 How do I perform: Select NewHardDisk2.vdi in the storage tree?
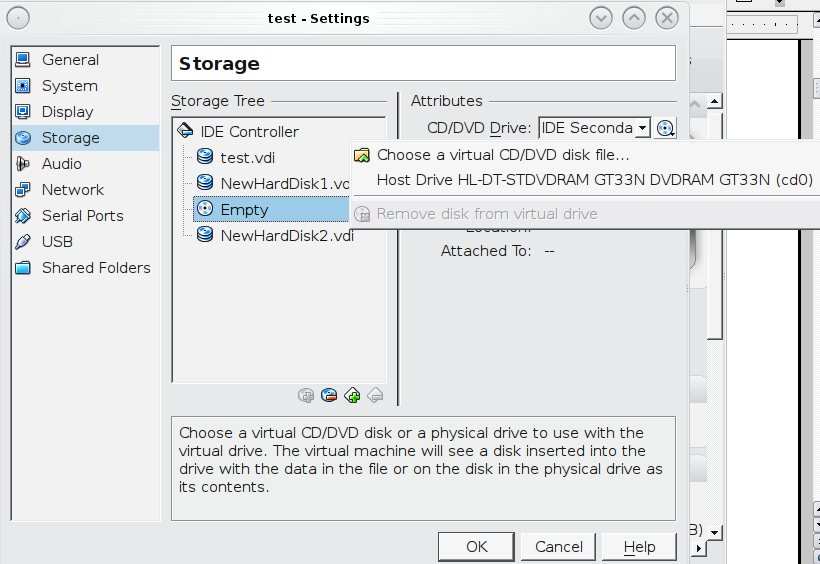(x=286, y=236)
